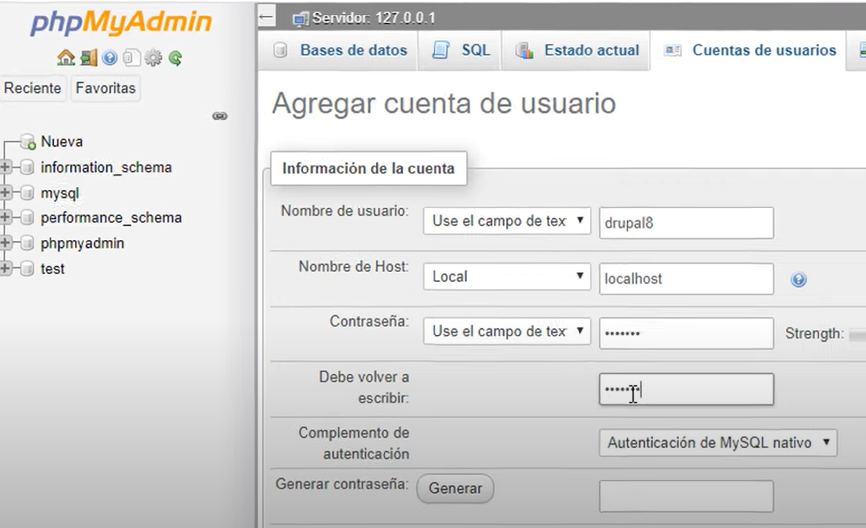
Task: Click the Contraseña password field
Action: [687, 333]
